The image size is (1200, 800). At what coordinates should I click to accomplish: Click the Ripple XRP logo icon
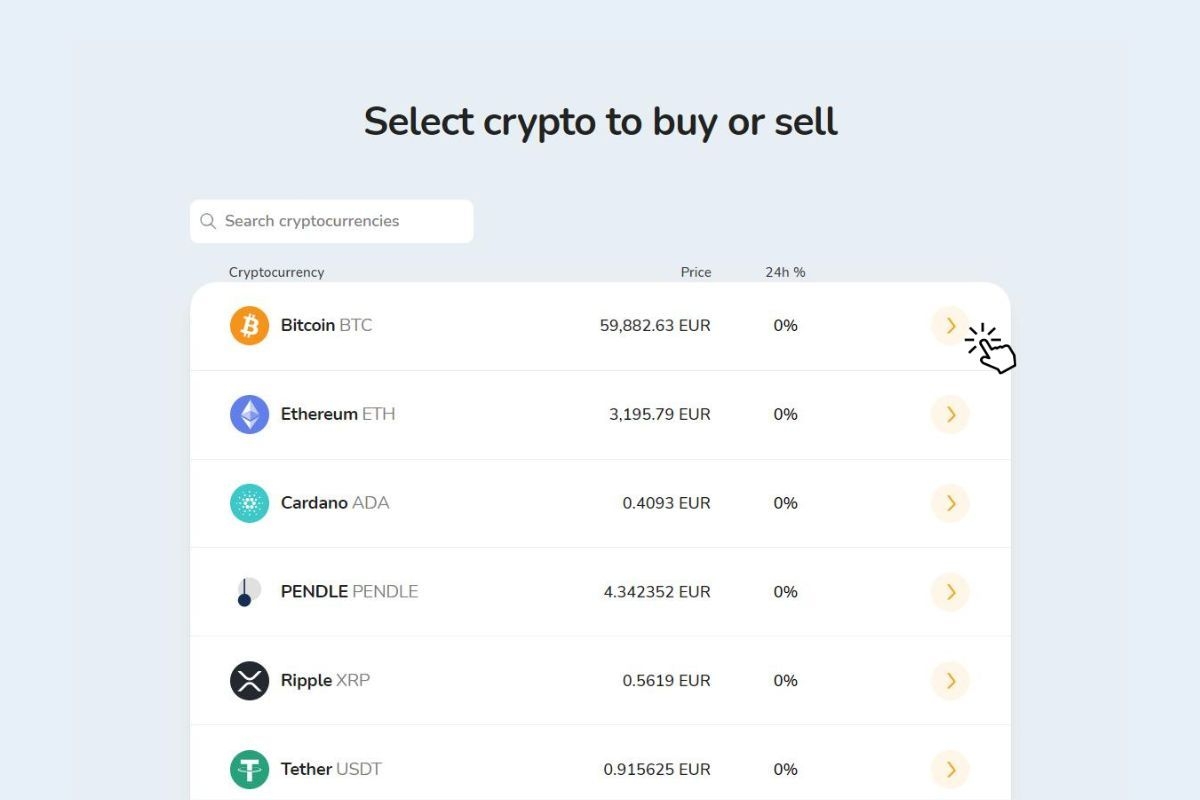(x=249, y=681)
